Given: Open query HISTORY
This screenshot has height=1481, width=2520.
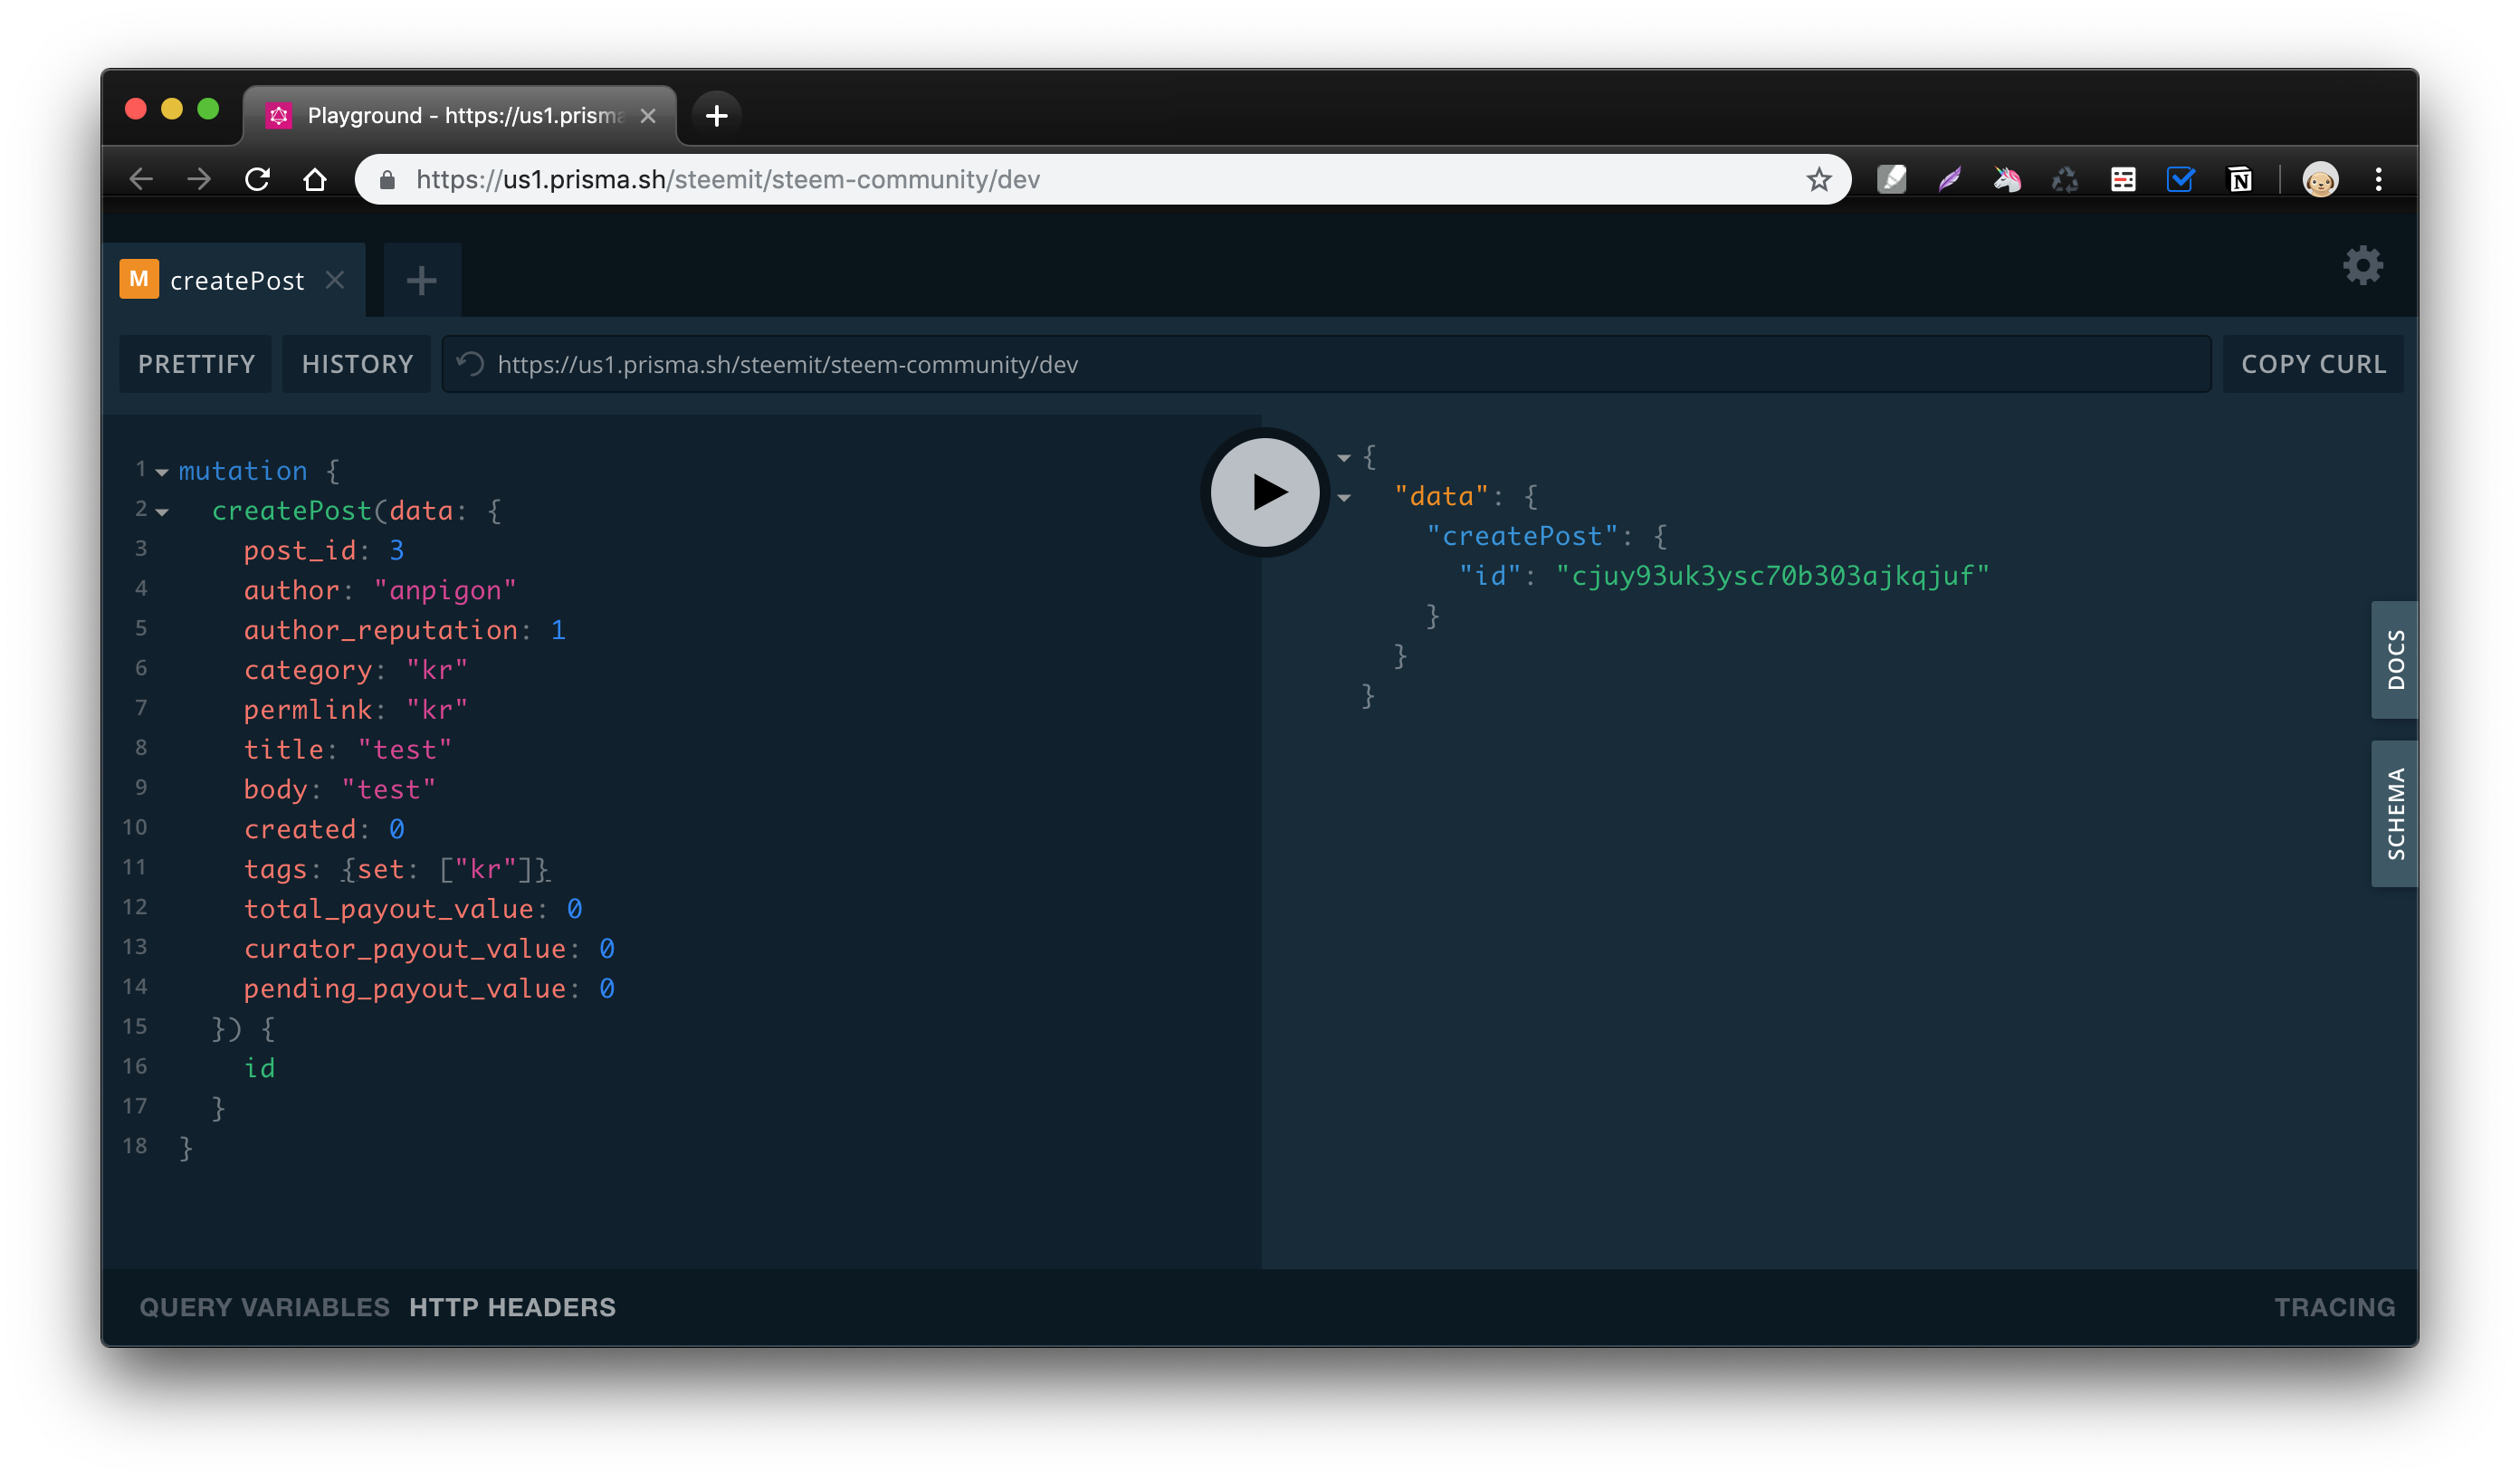Looking at the screenshot, I should click(357, 364).
